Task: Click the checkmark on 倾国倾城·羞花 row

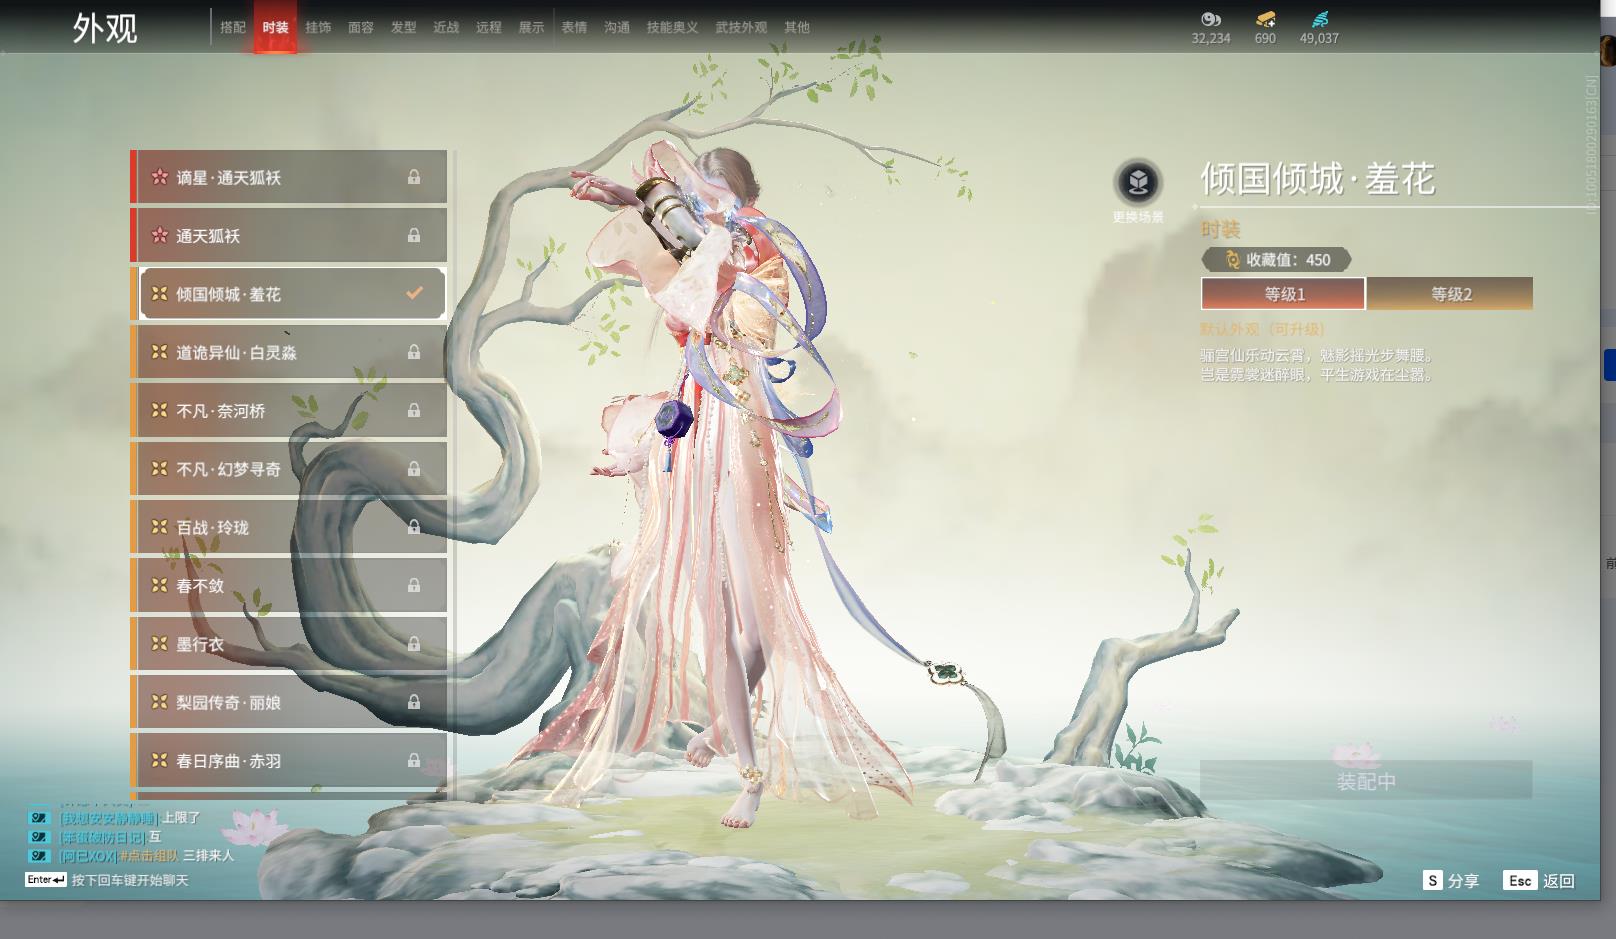Action: [x=414, y=293]
